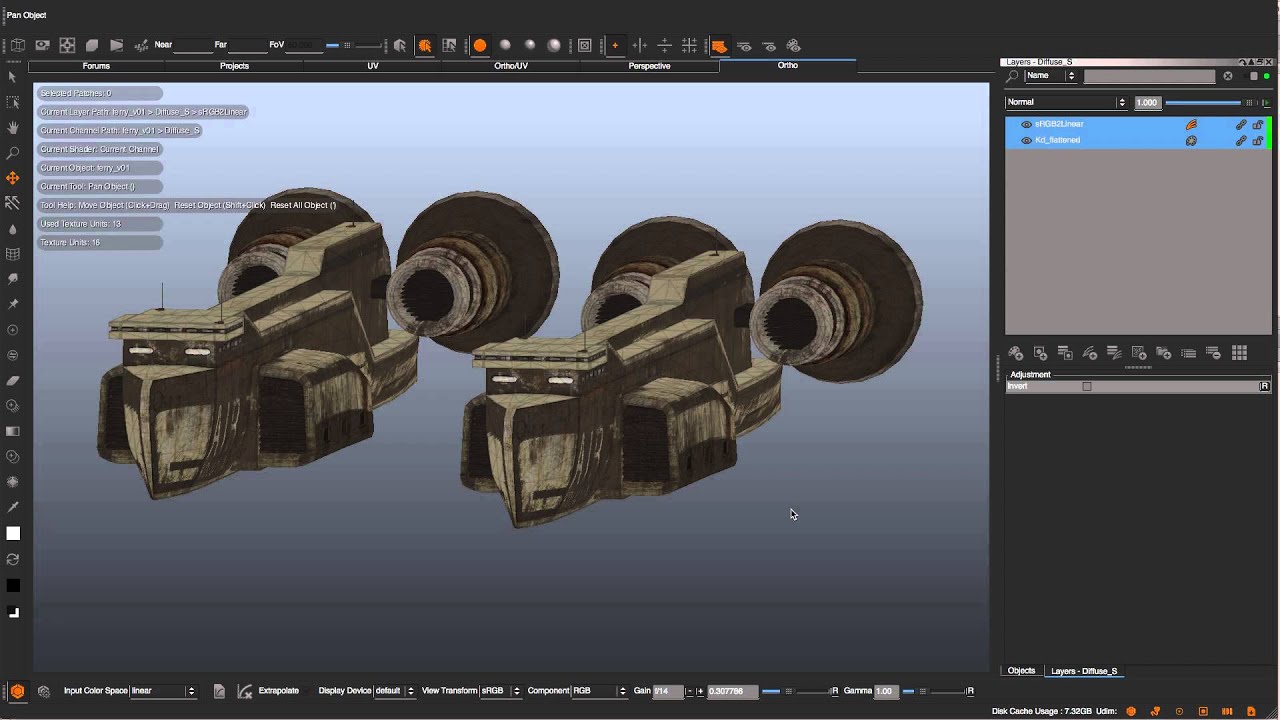The image size is (1280, 720).
Task: Clear the layer search field
Action: tap(1228, 76)
